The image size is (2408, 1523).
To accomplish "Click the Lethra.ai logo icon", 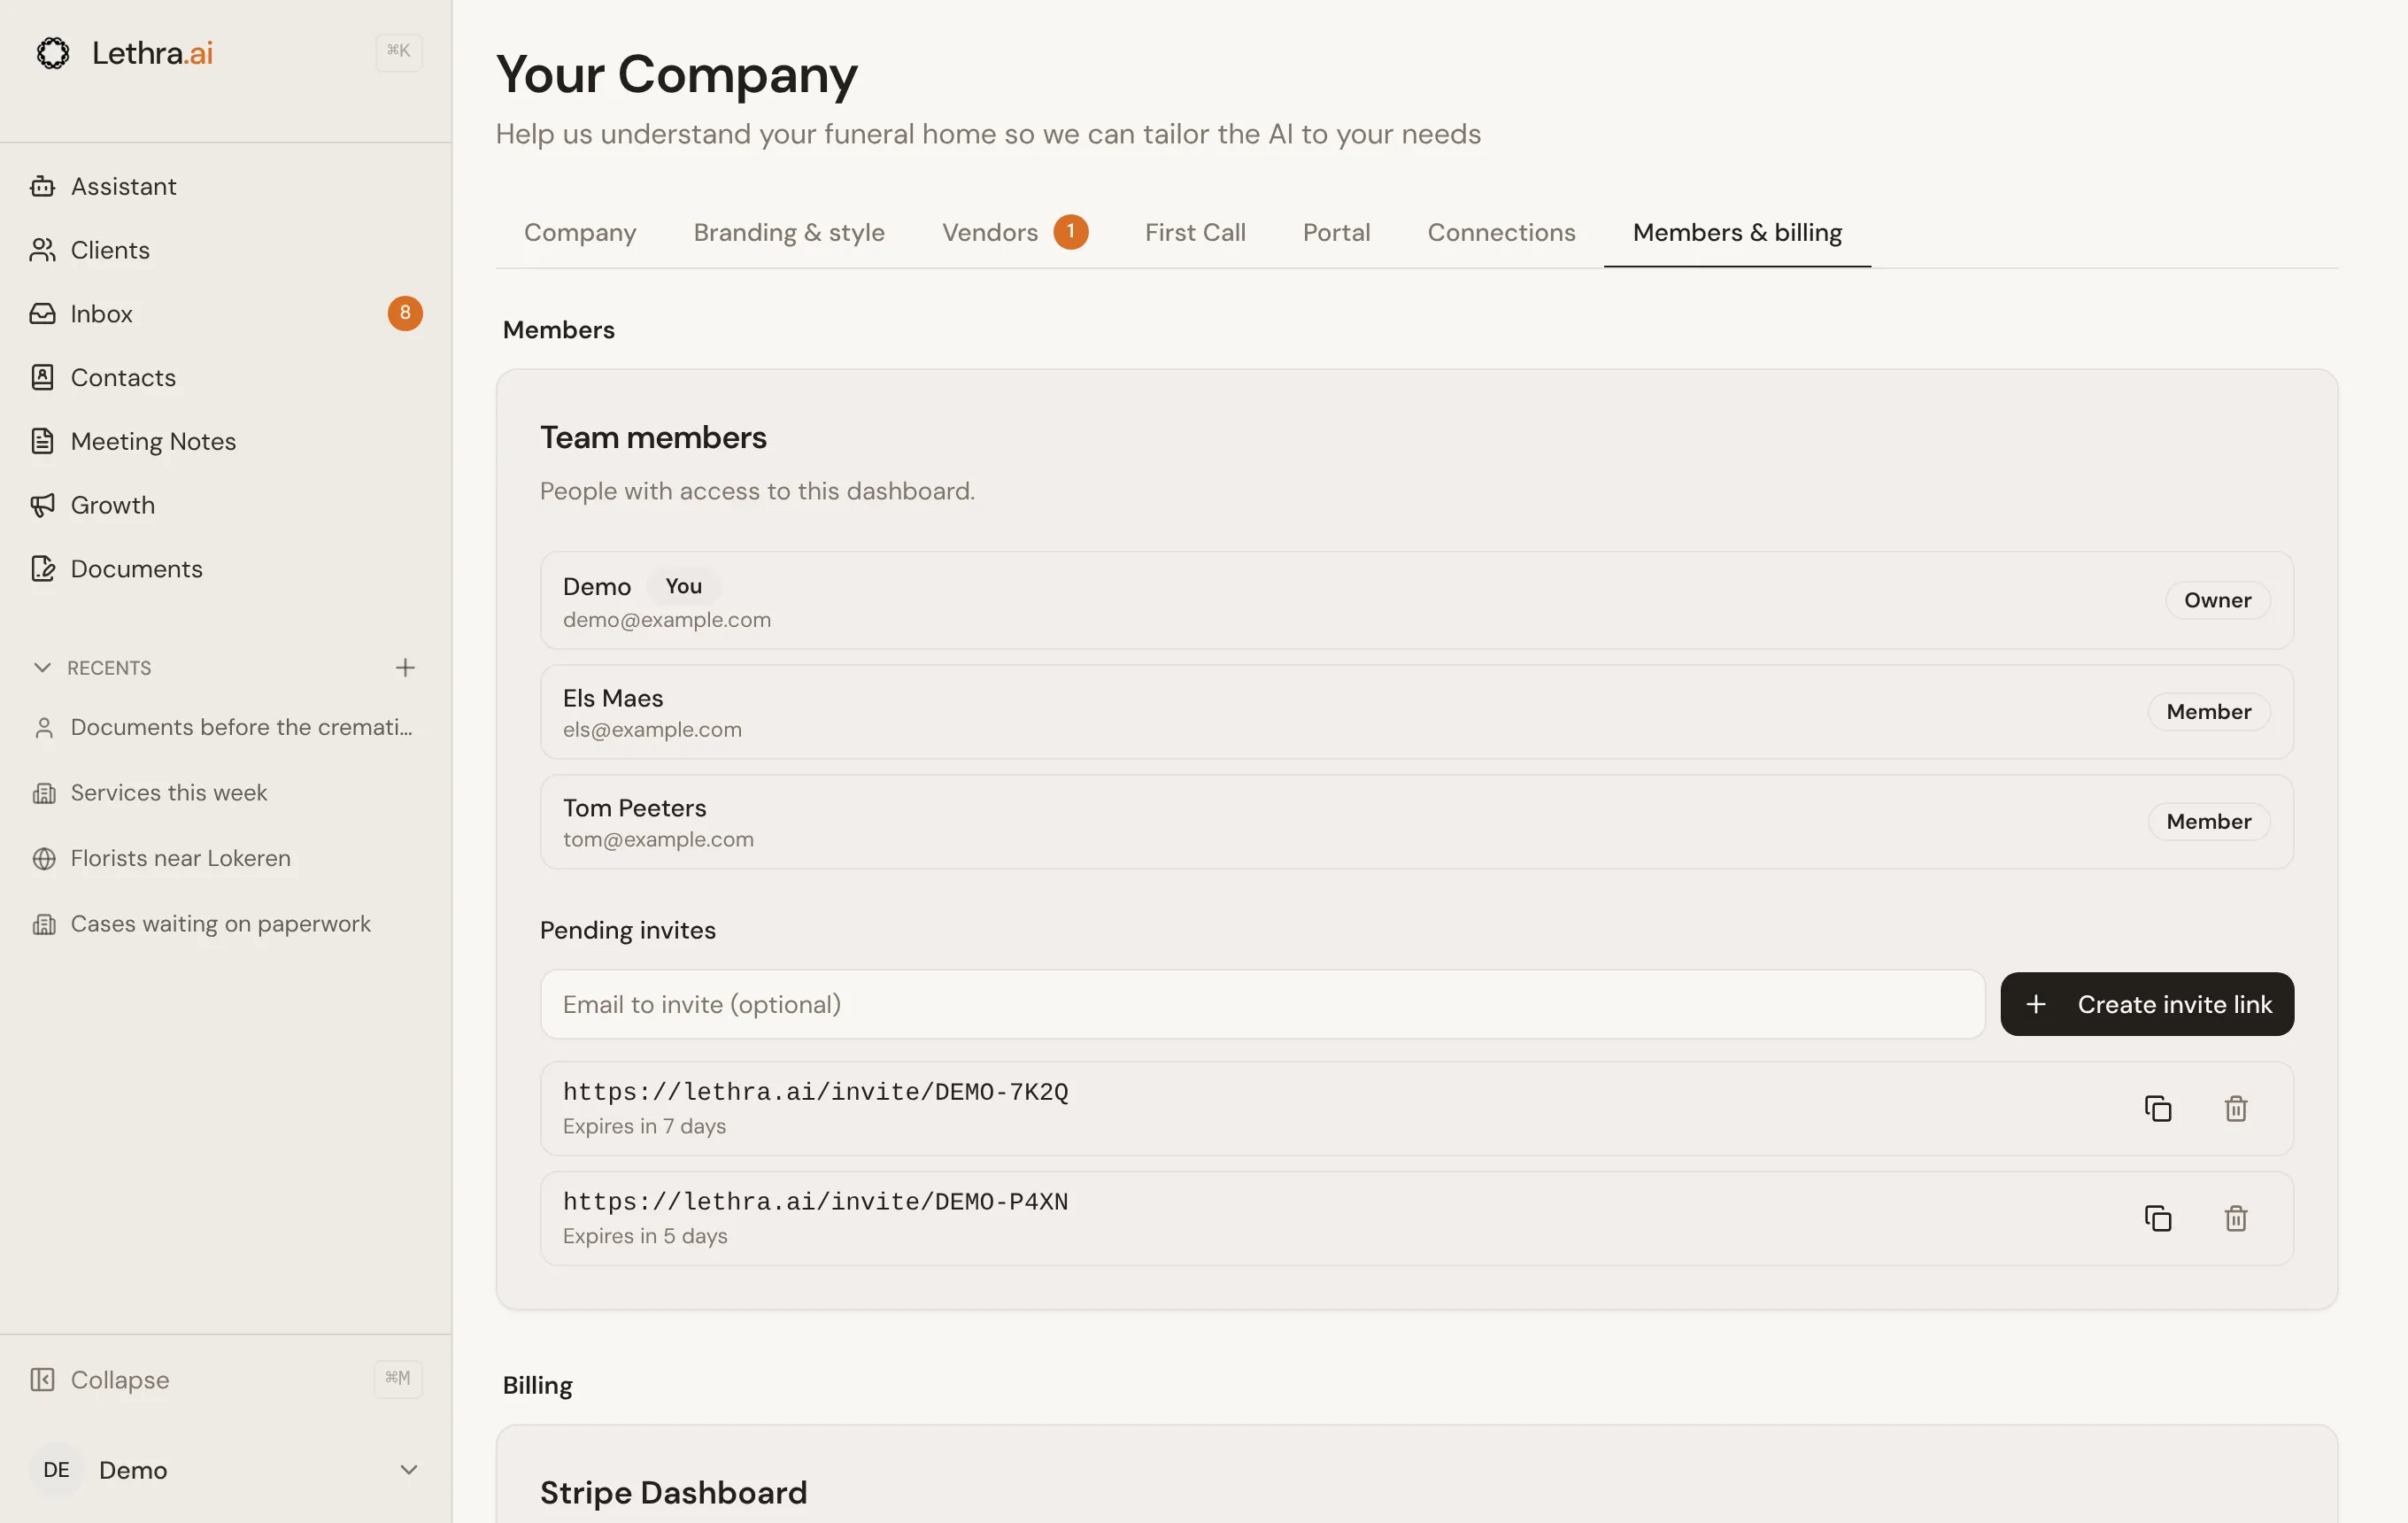I will click(x=53, y=52).
